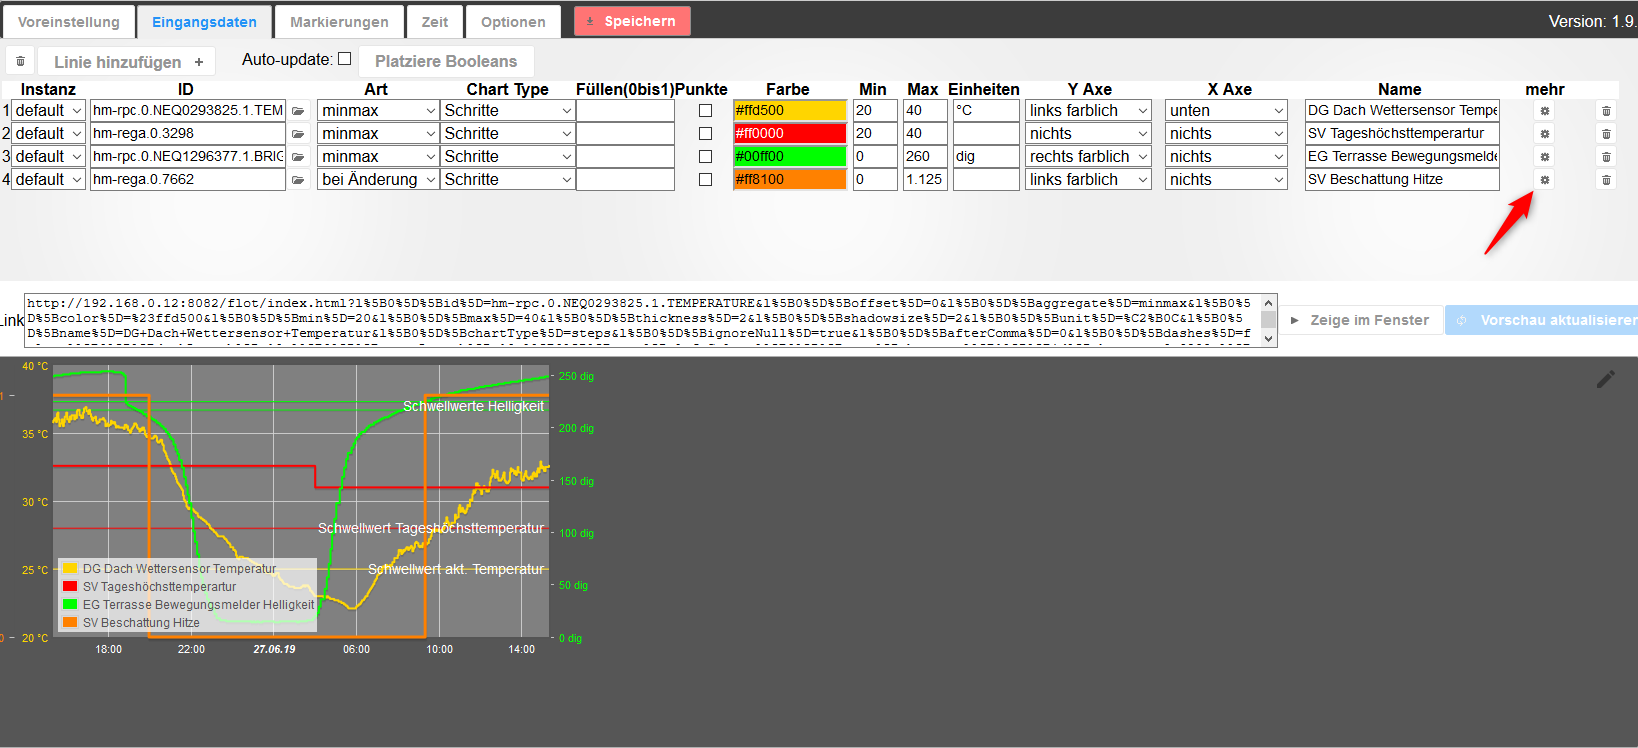
Task: Open the Instanz dropdown in row 1
Action: point(49,110)
